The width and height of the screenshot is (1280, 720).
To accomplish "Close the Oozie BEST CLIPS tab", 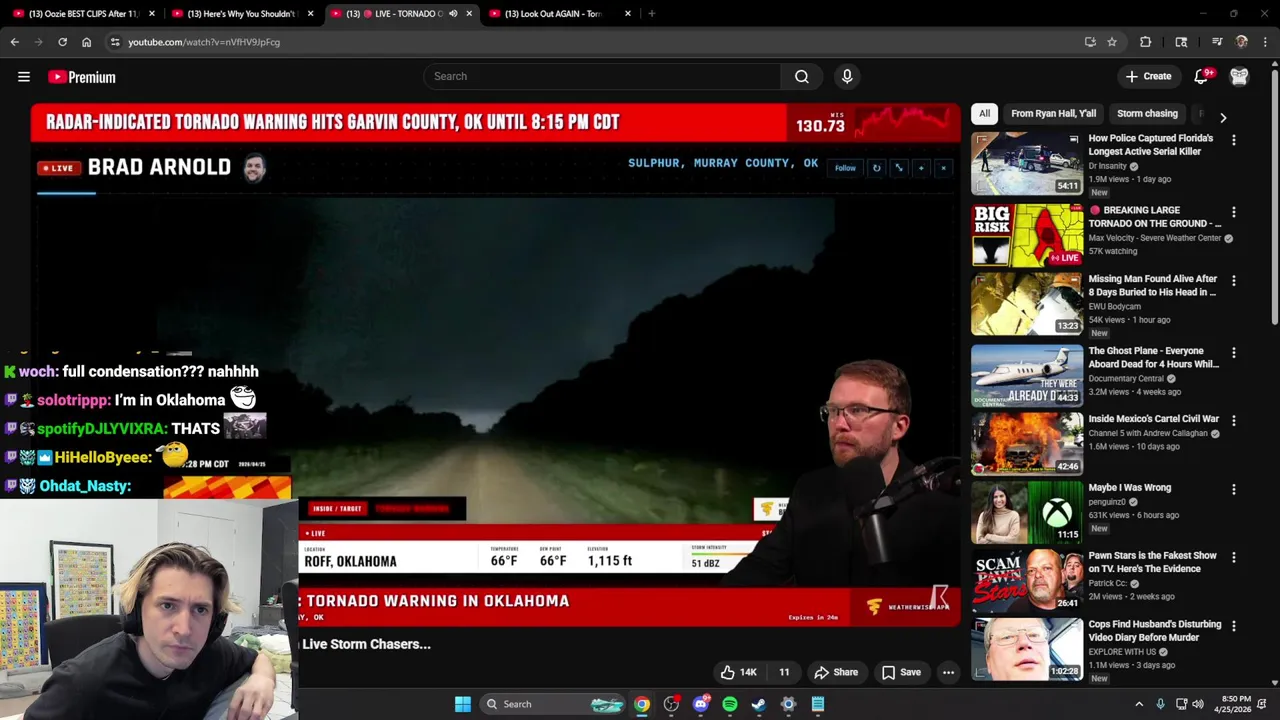I will 152,14.
